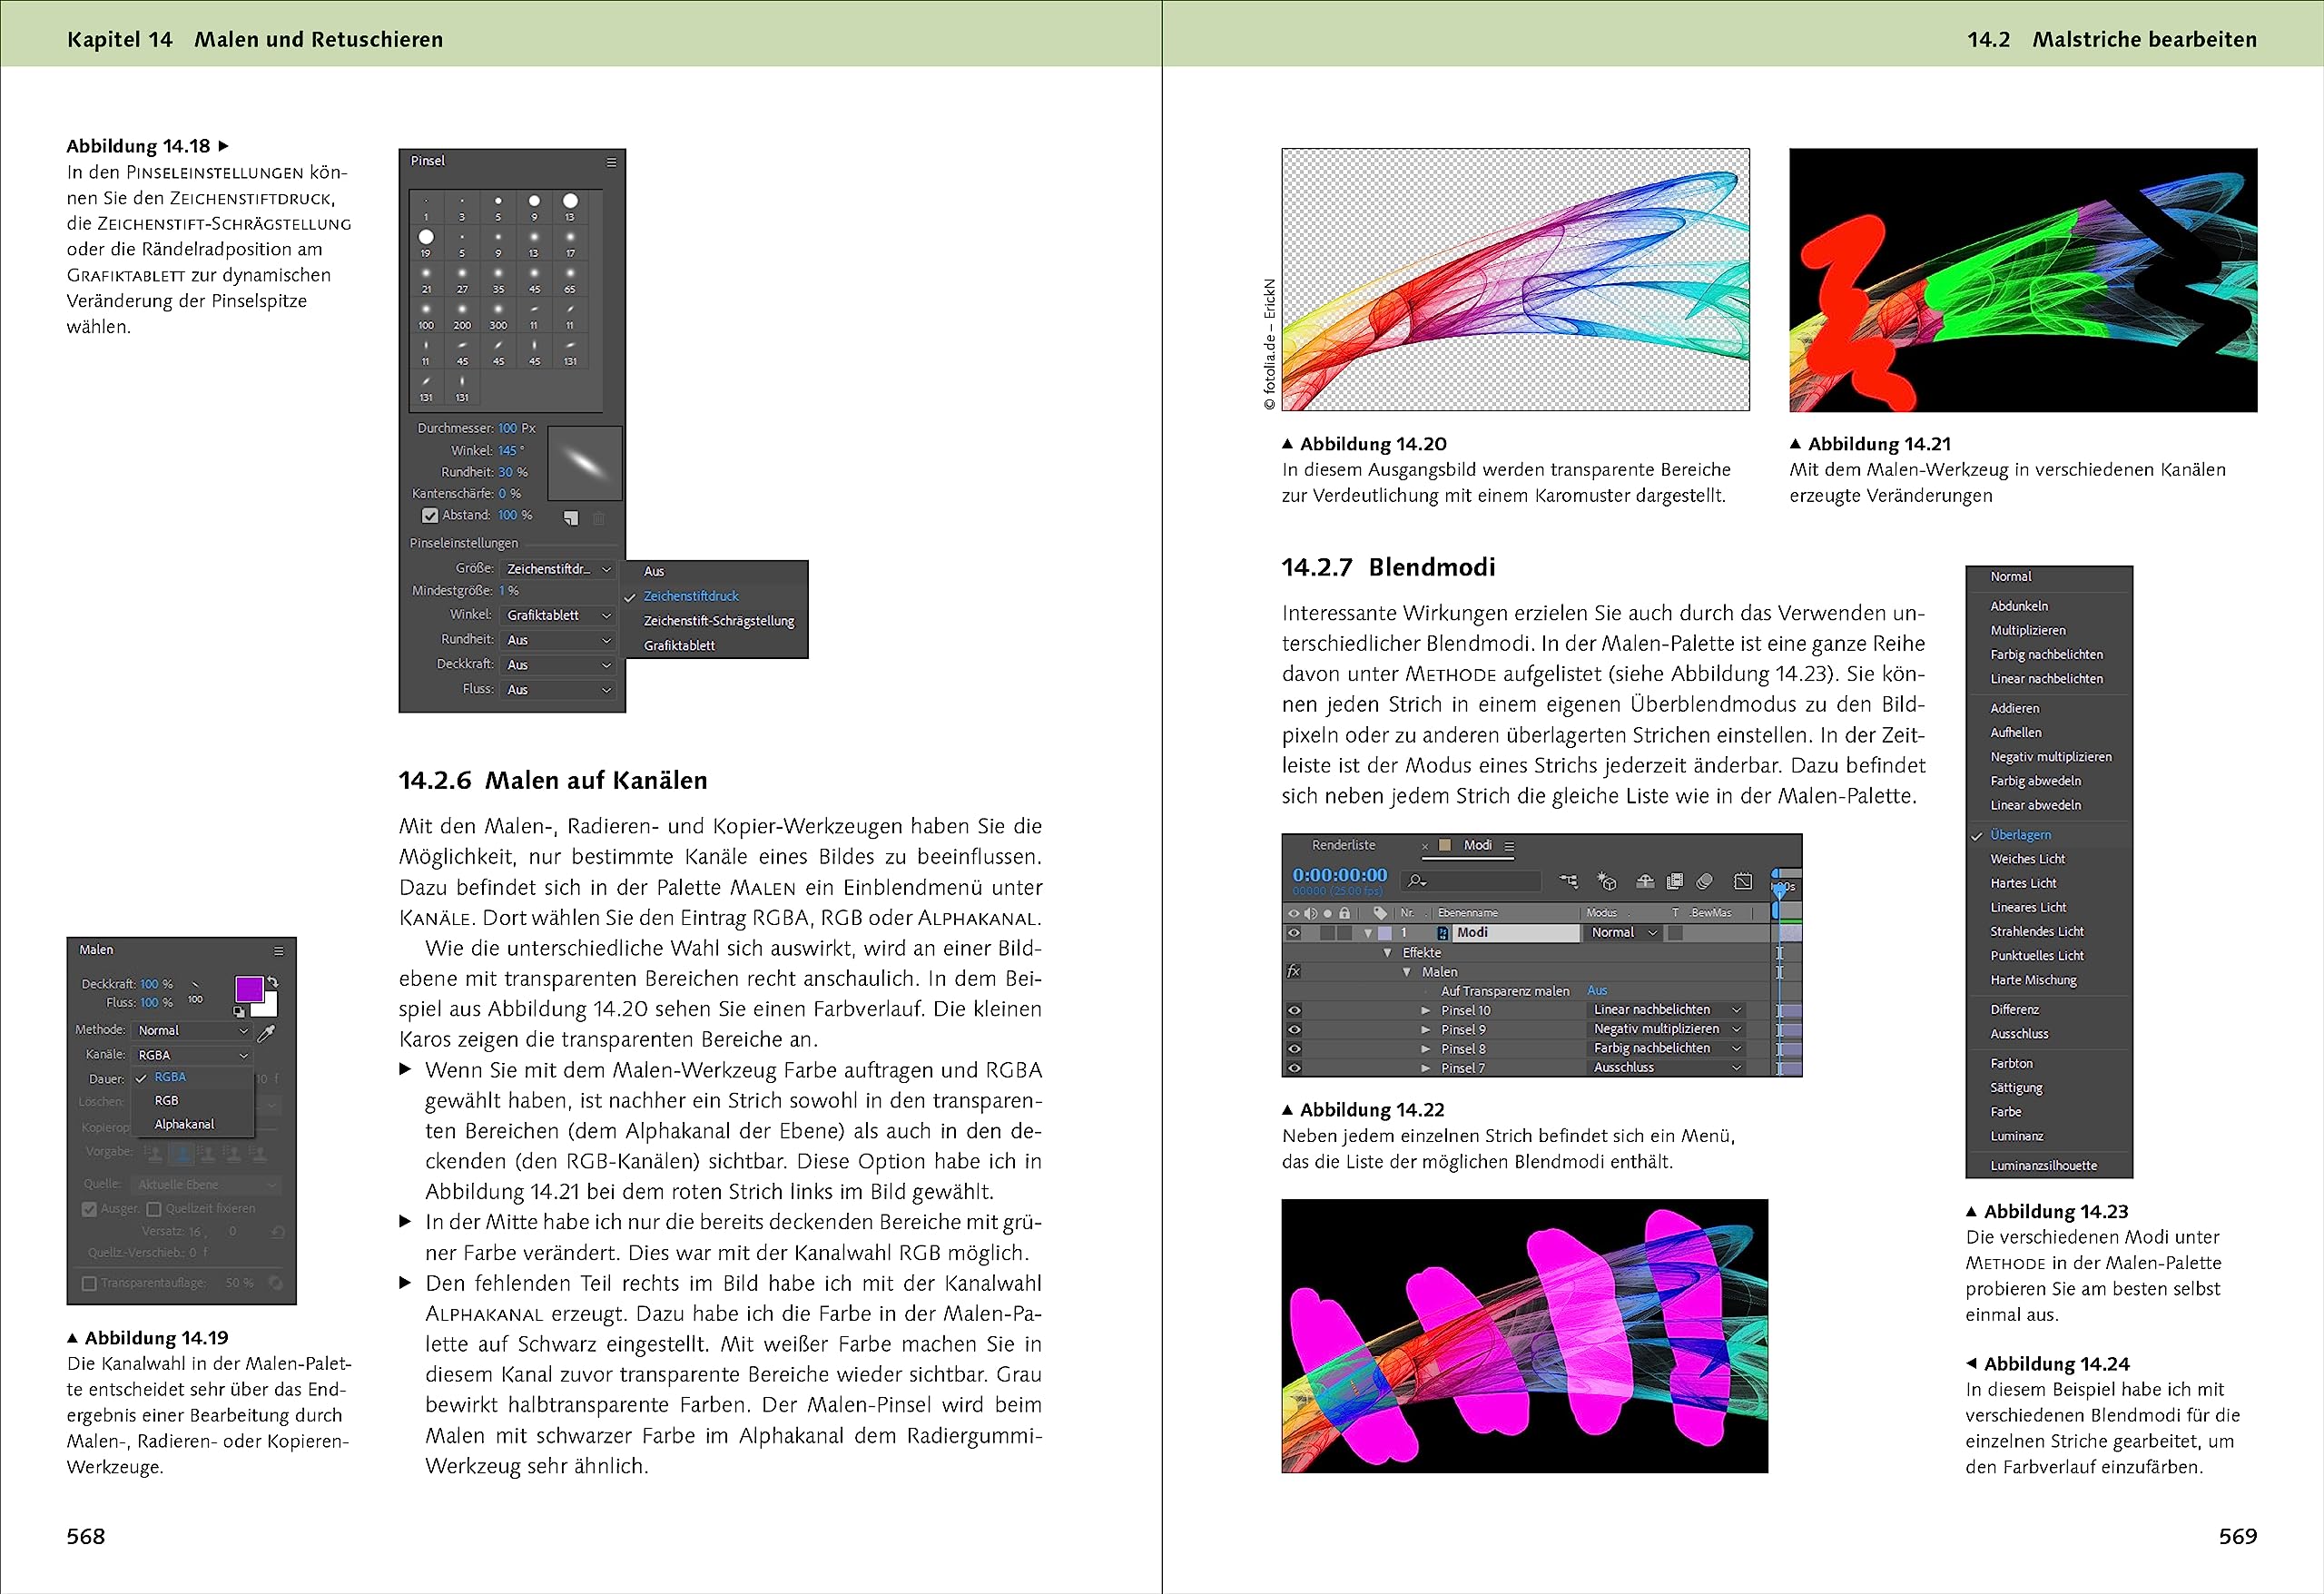Toggle the shy layers icon in the timeline
The image size is (2324, 1594).
(1645, 881)
